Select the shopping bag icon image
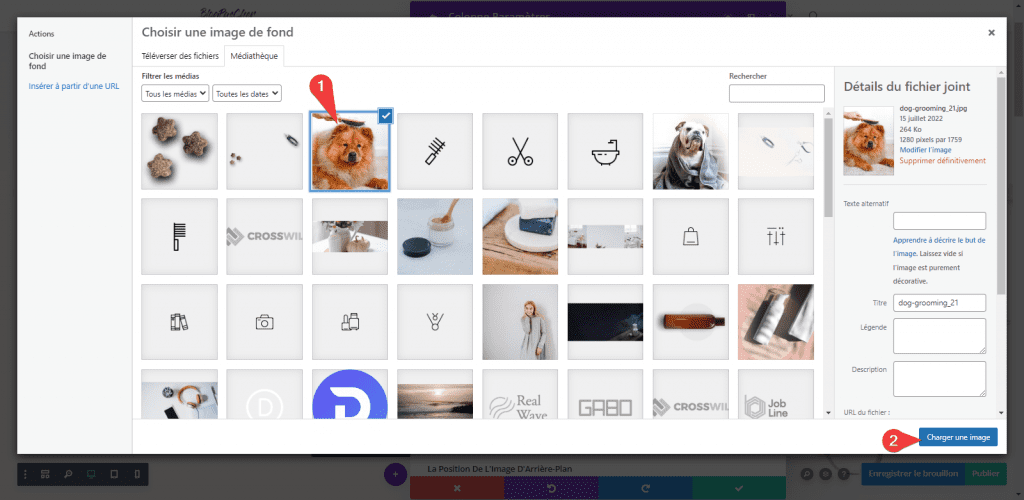 point(690,236)
